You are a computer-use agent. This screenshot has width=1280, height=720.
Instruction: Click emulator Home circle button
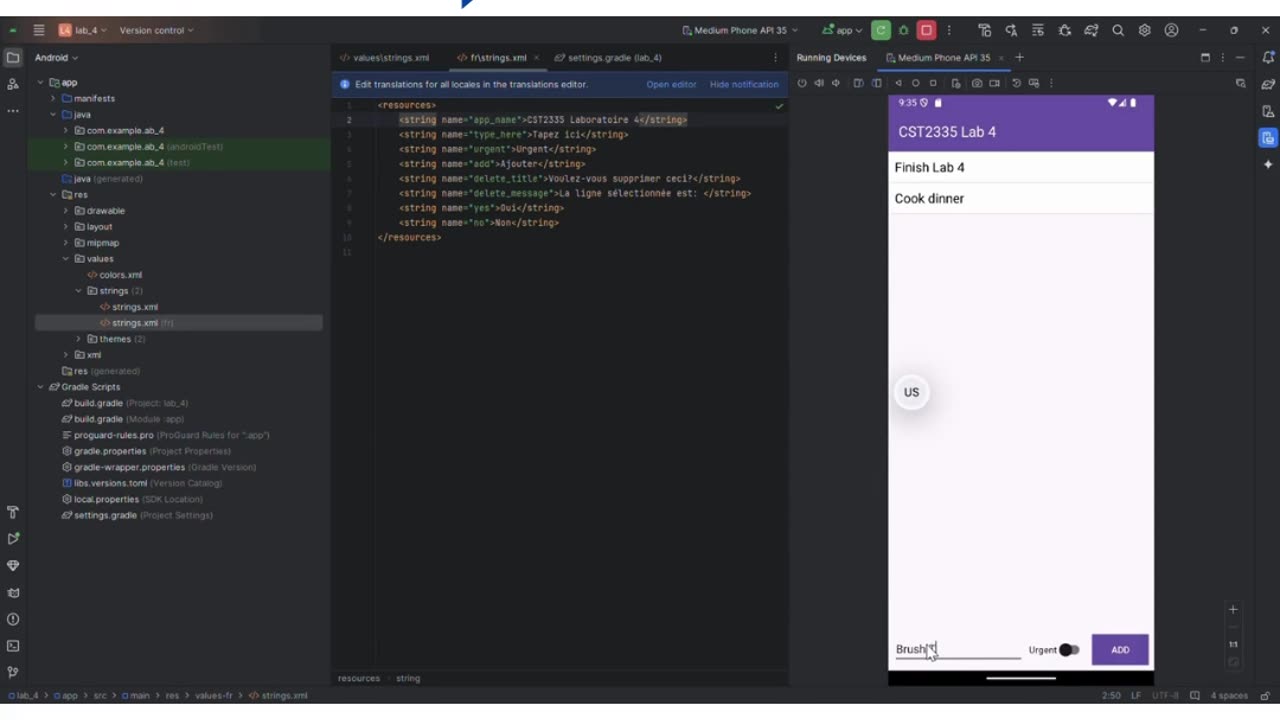pos(915,83)
